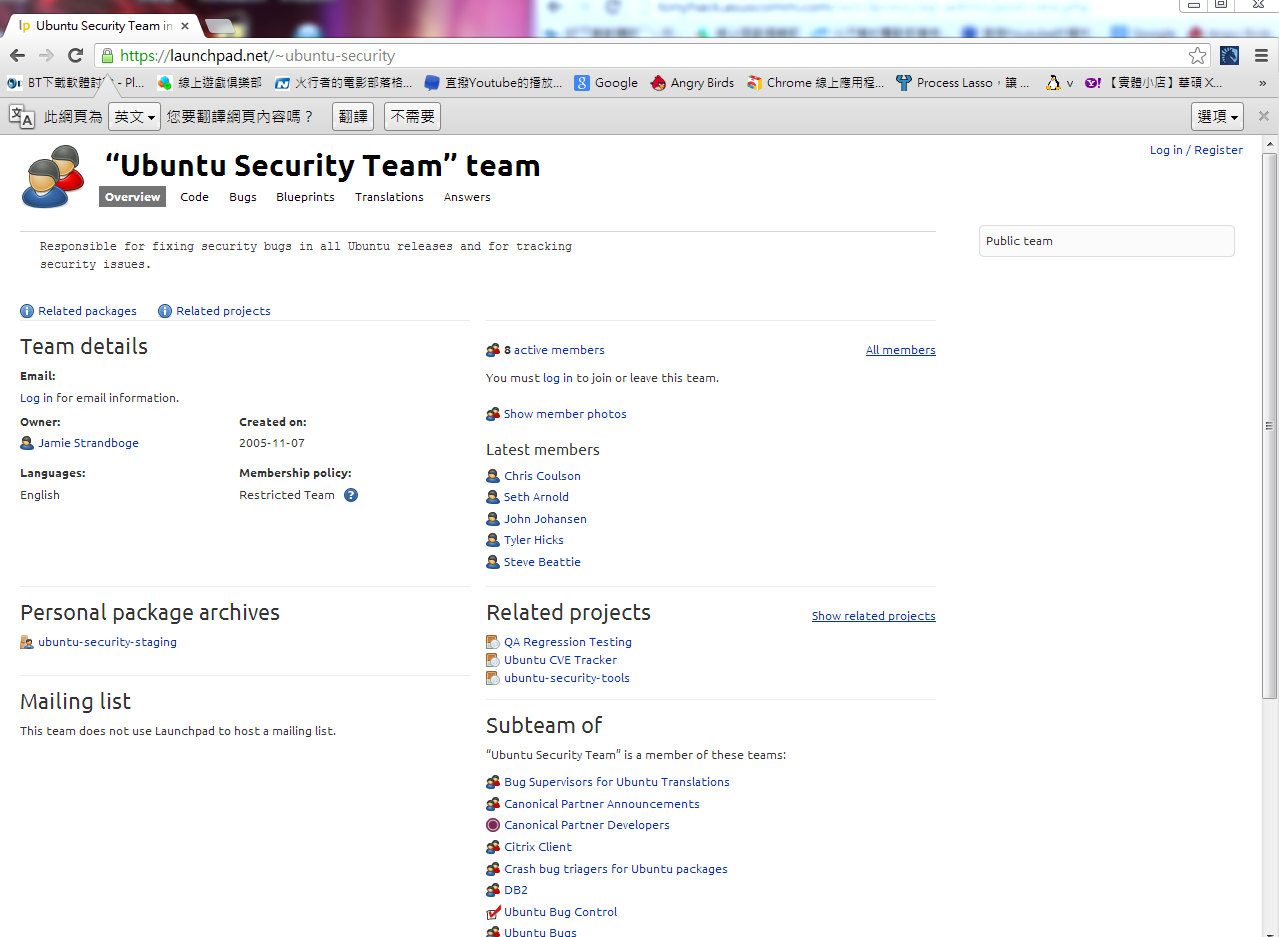Image resolution: width=1279 pixels, height=937 pixels.
Task: Click the icon beside Canonical Partner Developers
Action: [x=493, y=825]
